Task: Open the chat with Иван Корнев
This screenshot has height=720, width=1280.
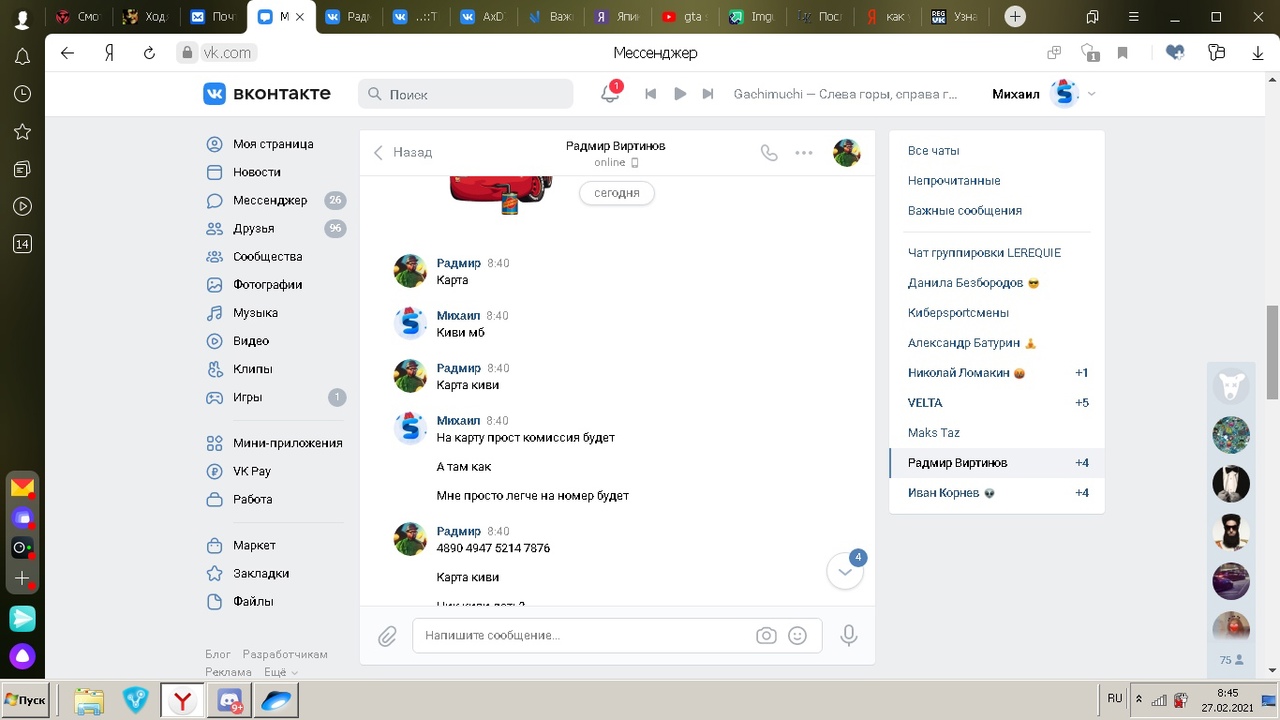Action: [943, 493]
